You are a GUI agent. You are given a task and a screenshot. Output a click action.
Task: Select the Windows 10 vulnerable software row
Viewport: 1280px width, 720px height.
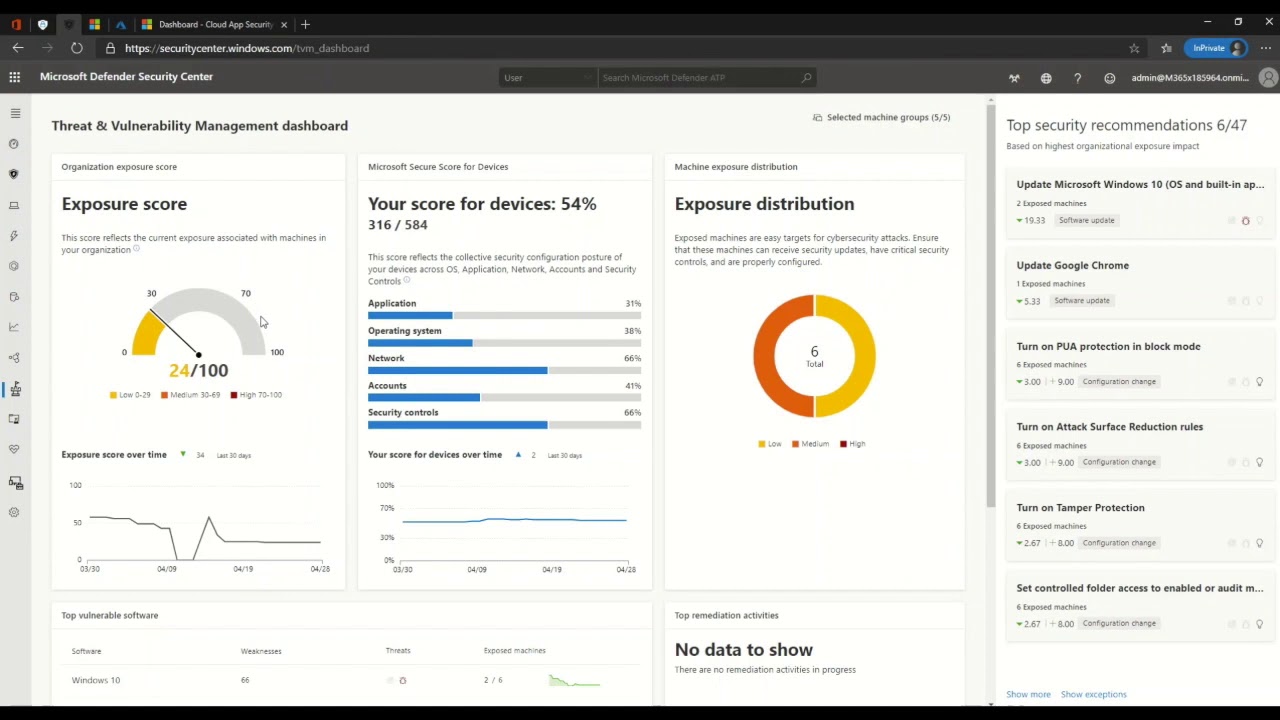click(x=350, y=681)
